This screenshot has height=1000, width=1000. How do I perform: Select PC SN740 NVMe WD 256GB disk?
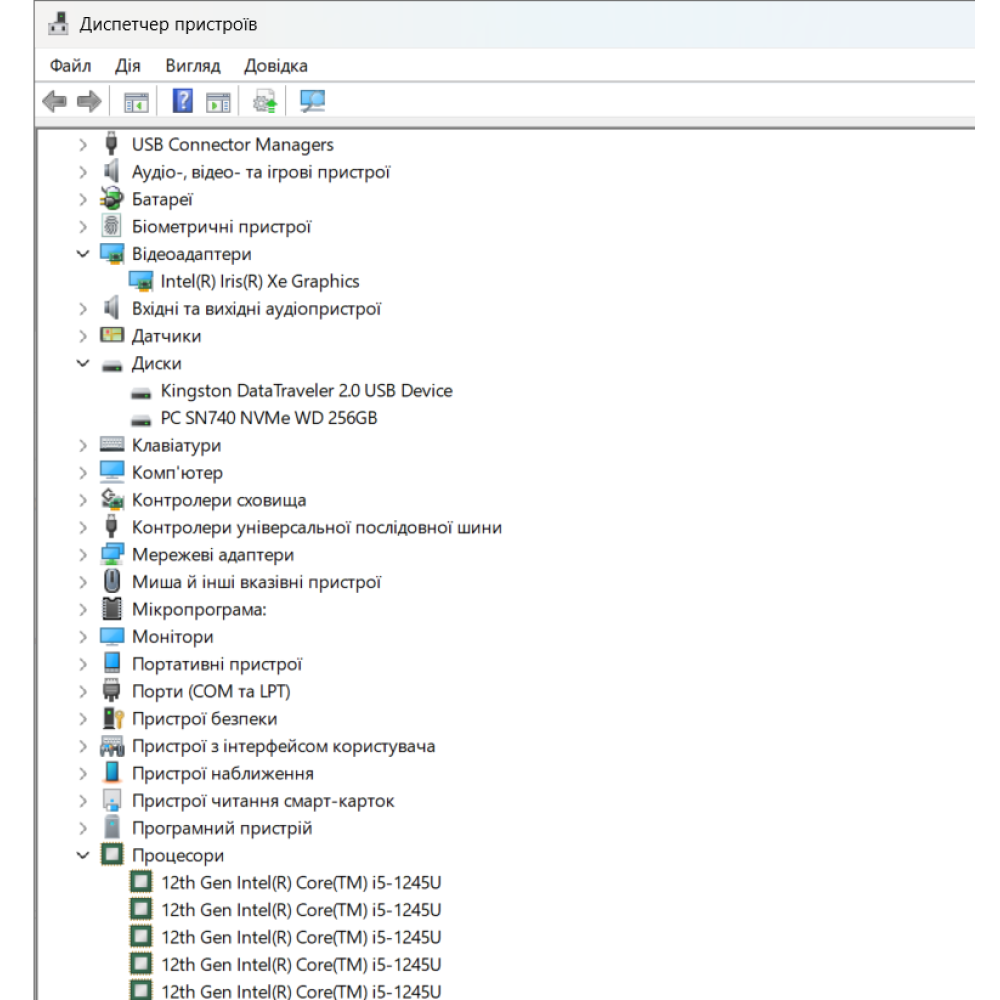click(268, 418)
